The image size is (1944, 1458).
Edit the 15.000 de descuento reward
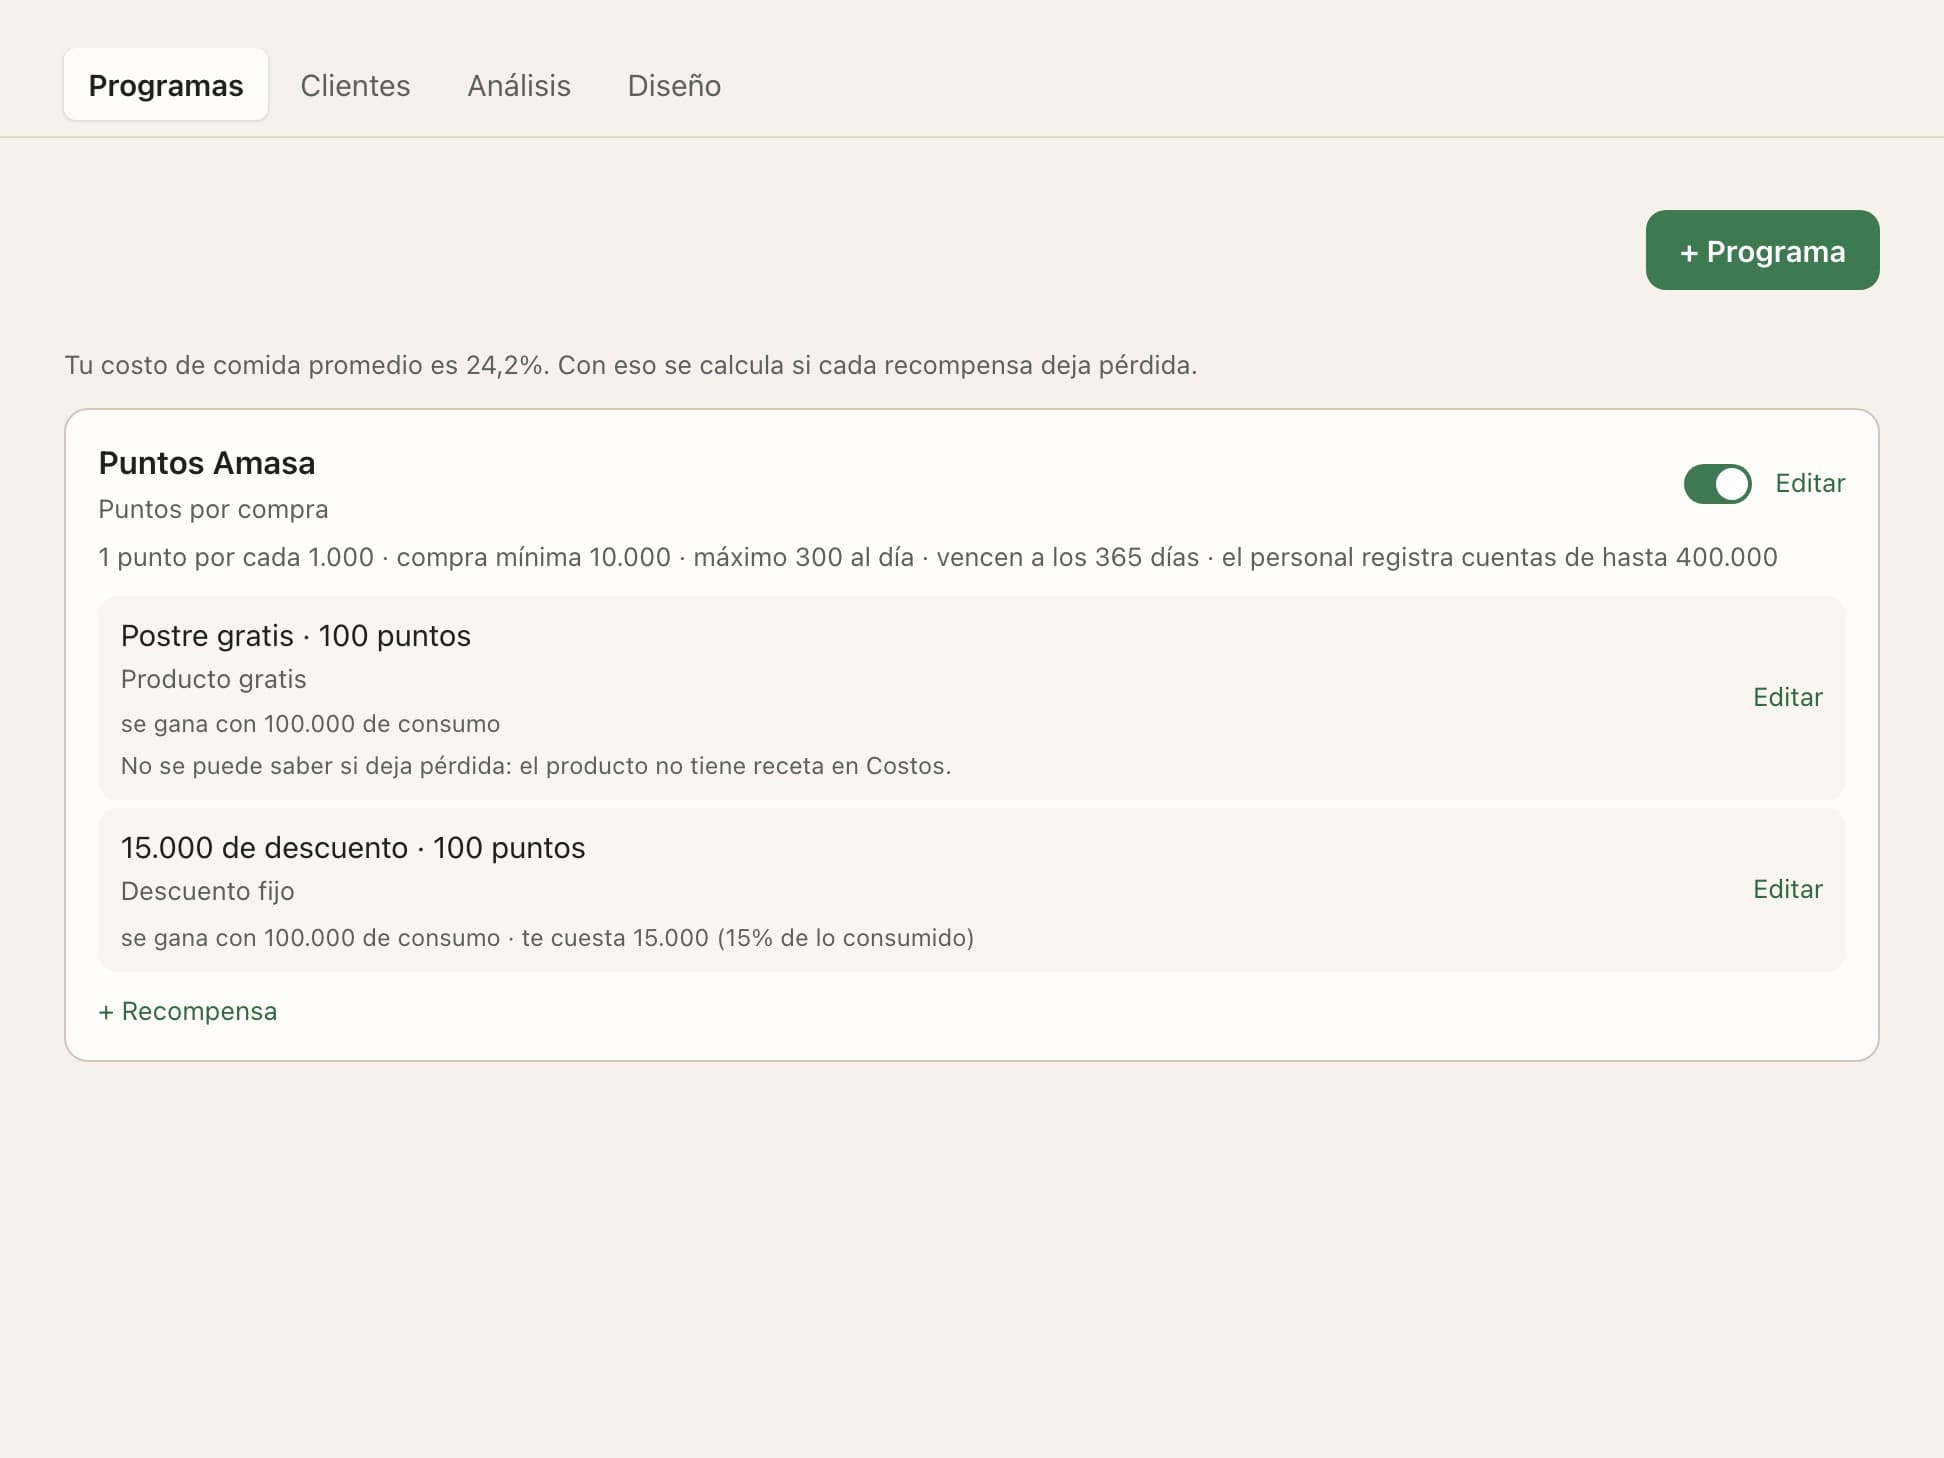[x=1788, y=889]
